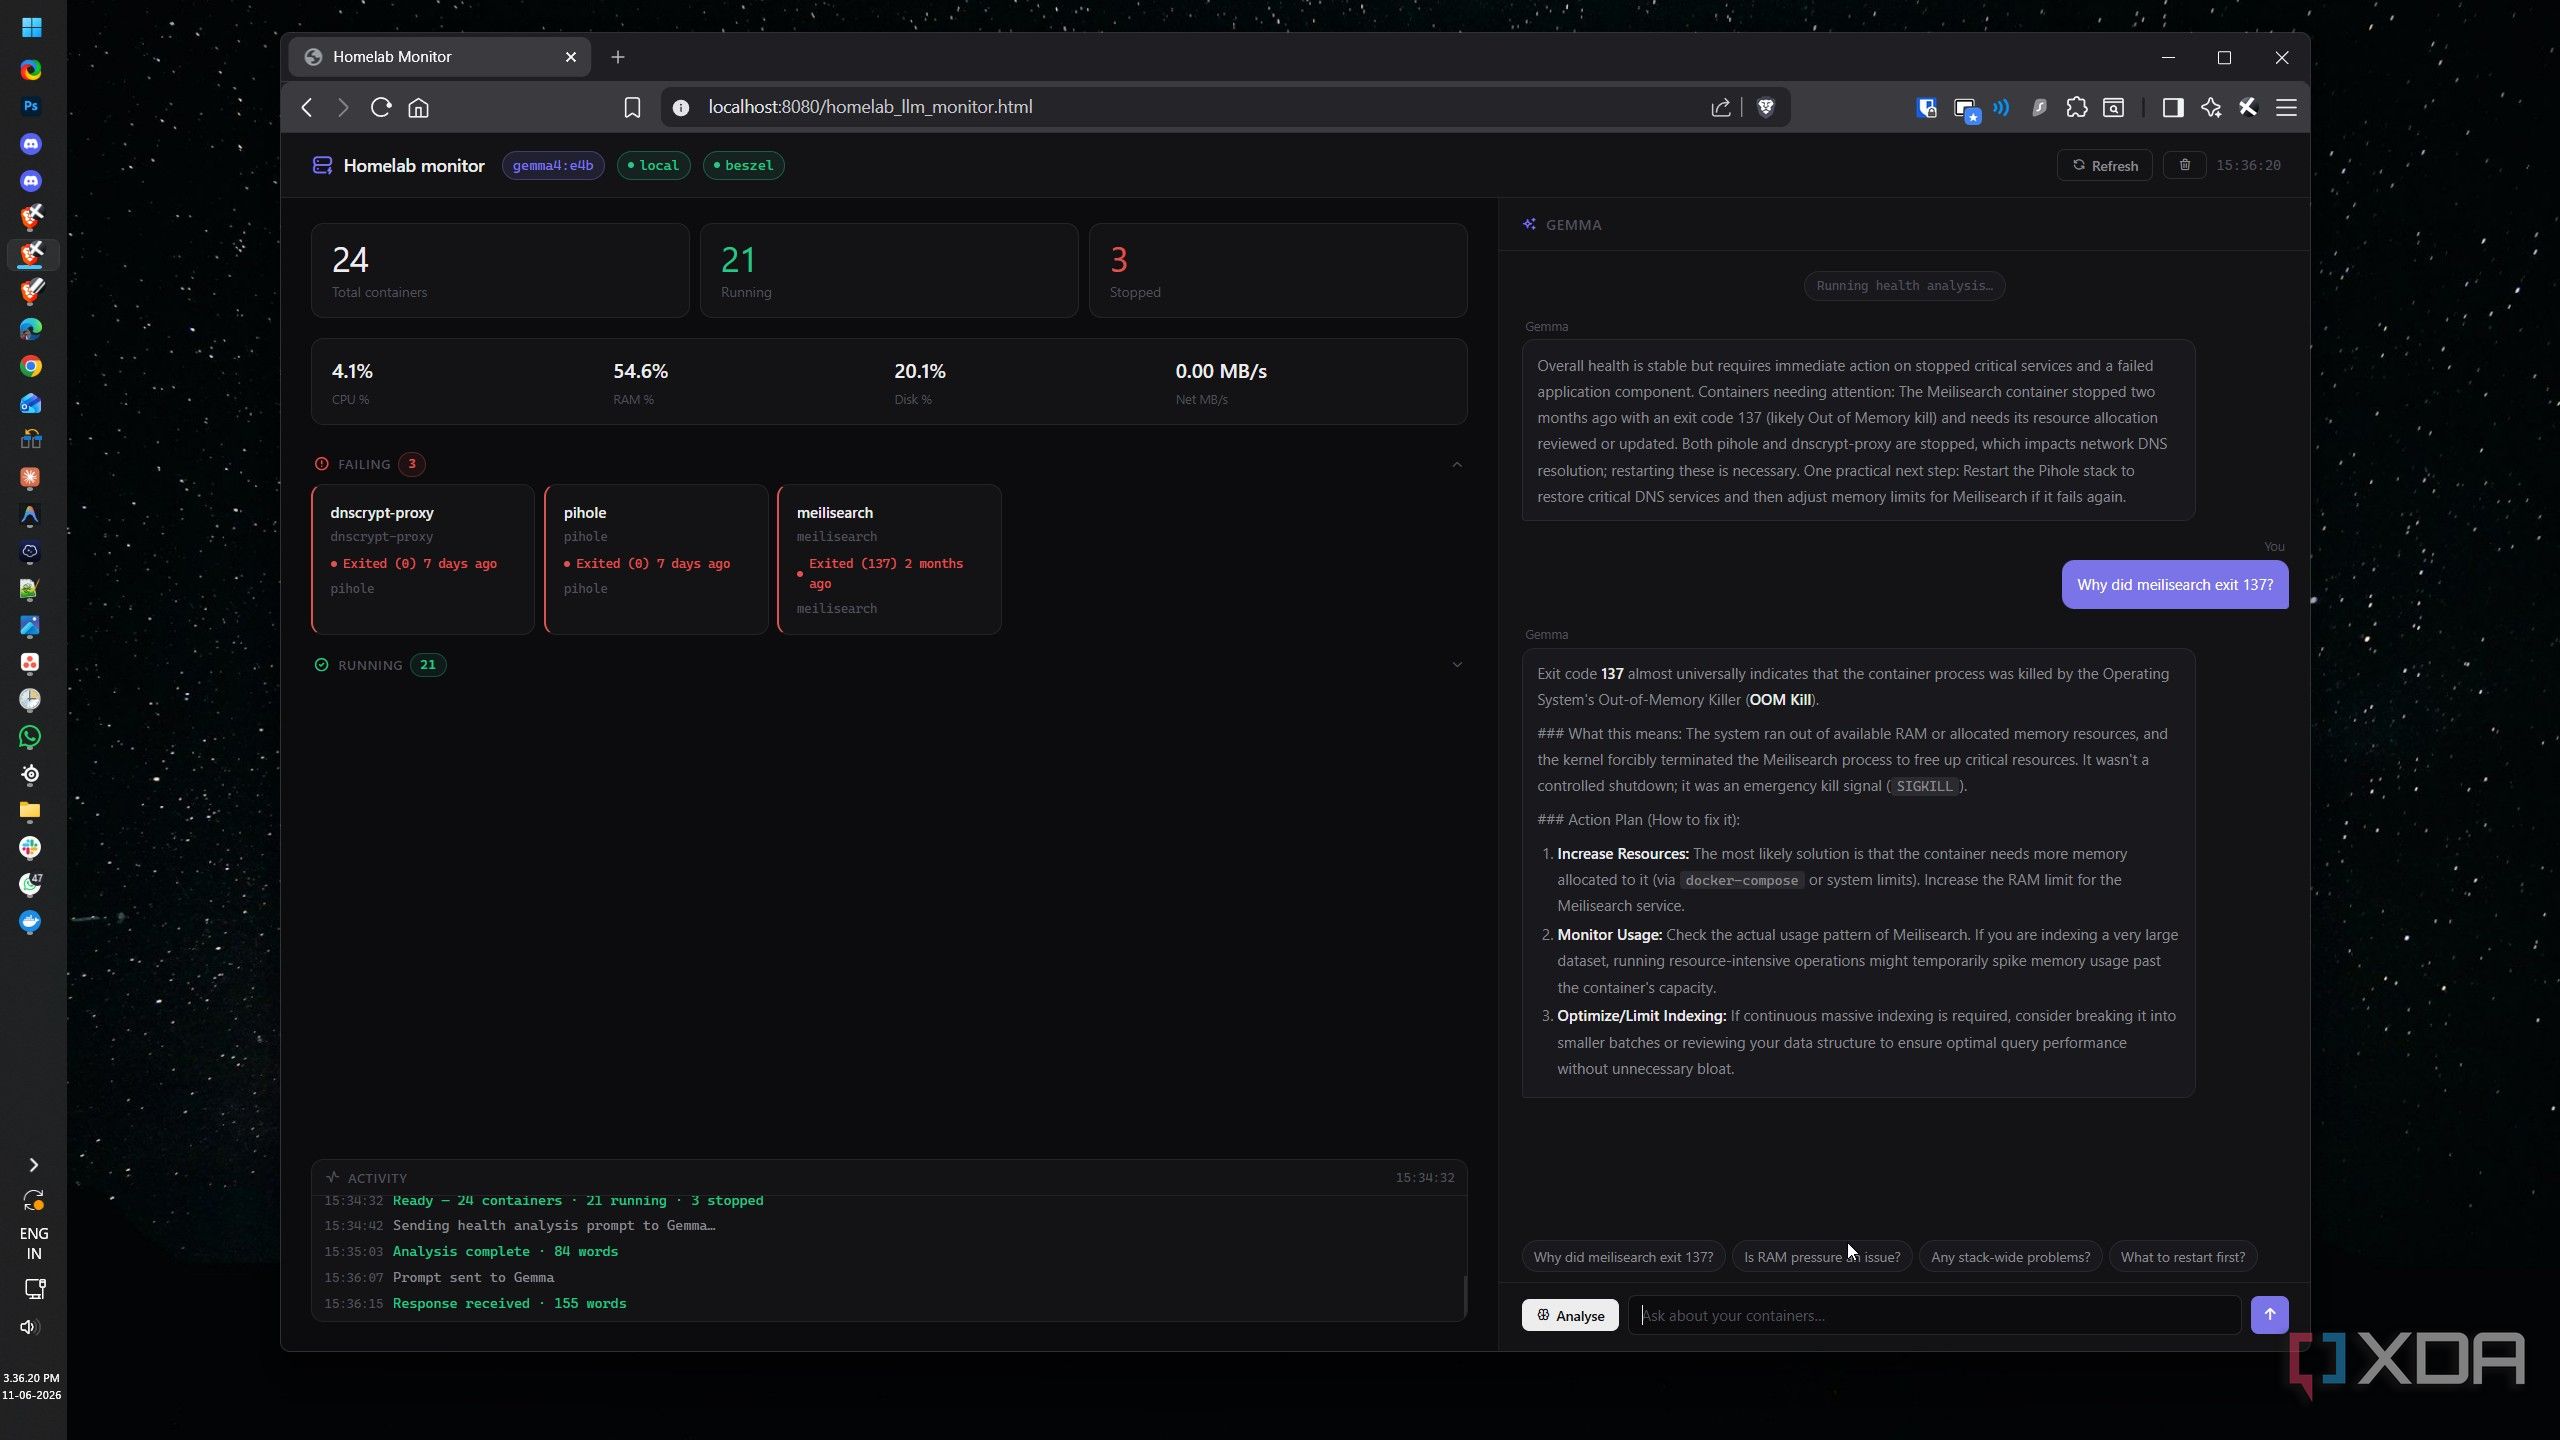Viewport: 2560px width, 1440px height.
Task: Click the 20.1% Disk value
Action: point(919,371)
